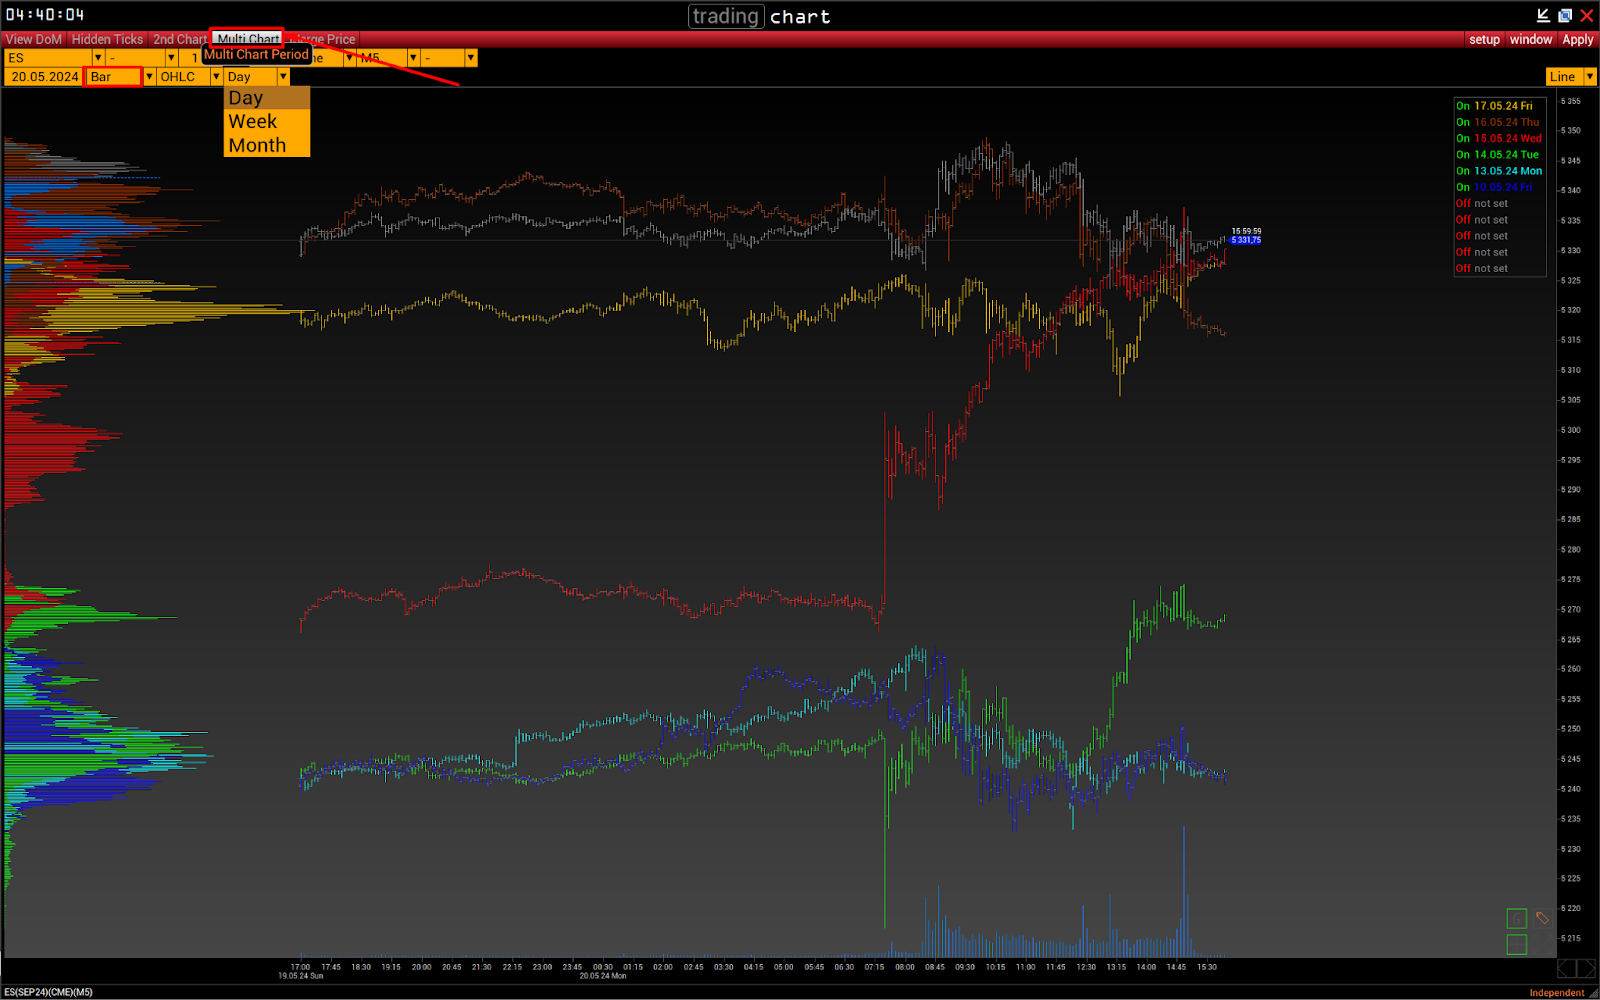Click the 13.05.24 Mon cyan date label

[x=1507, y=171]
